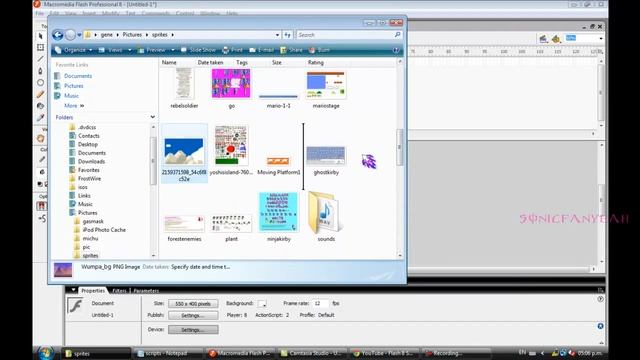
Task: Open the stage zoom percentage dropdown
Action: pos(601,38)
